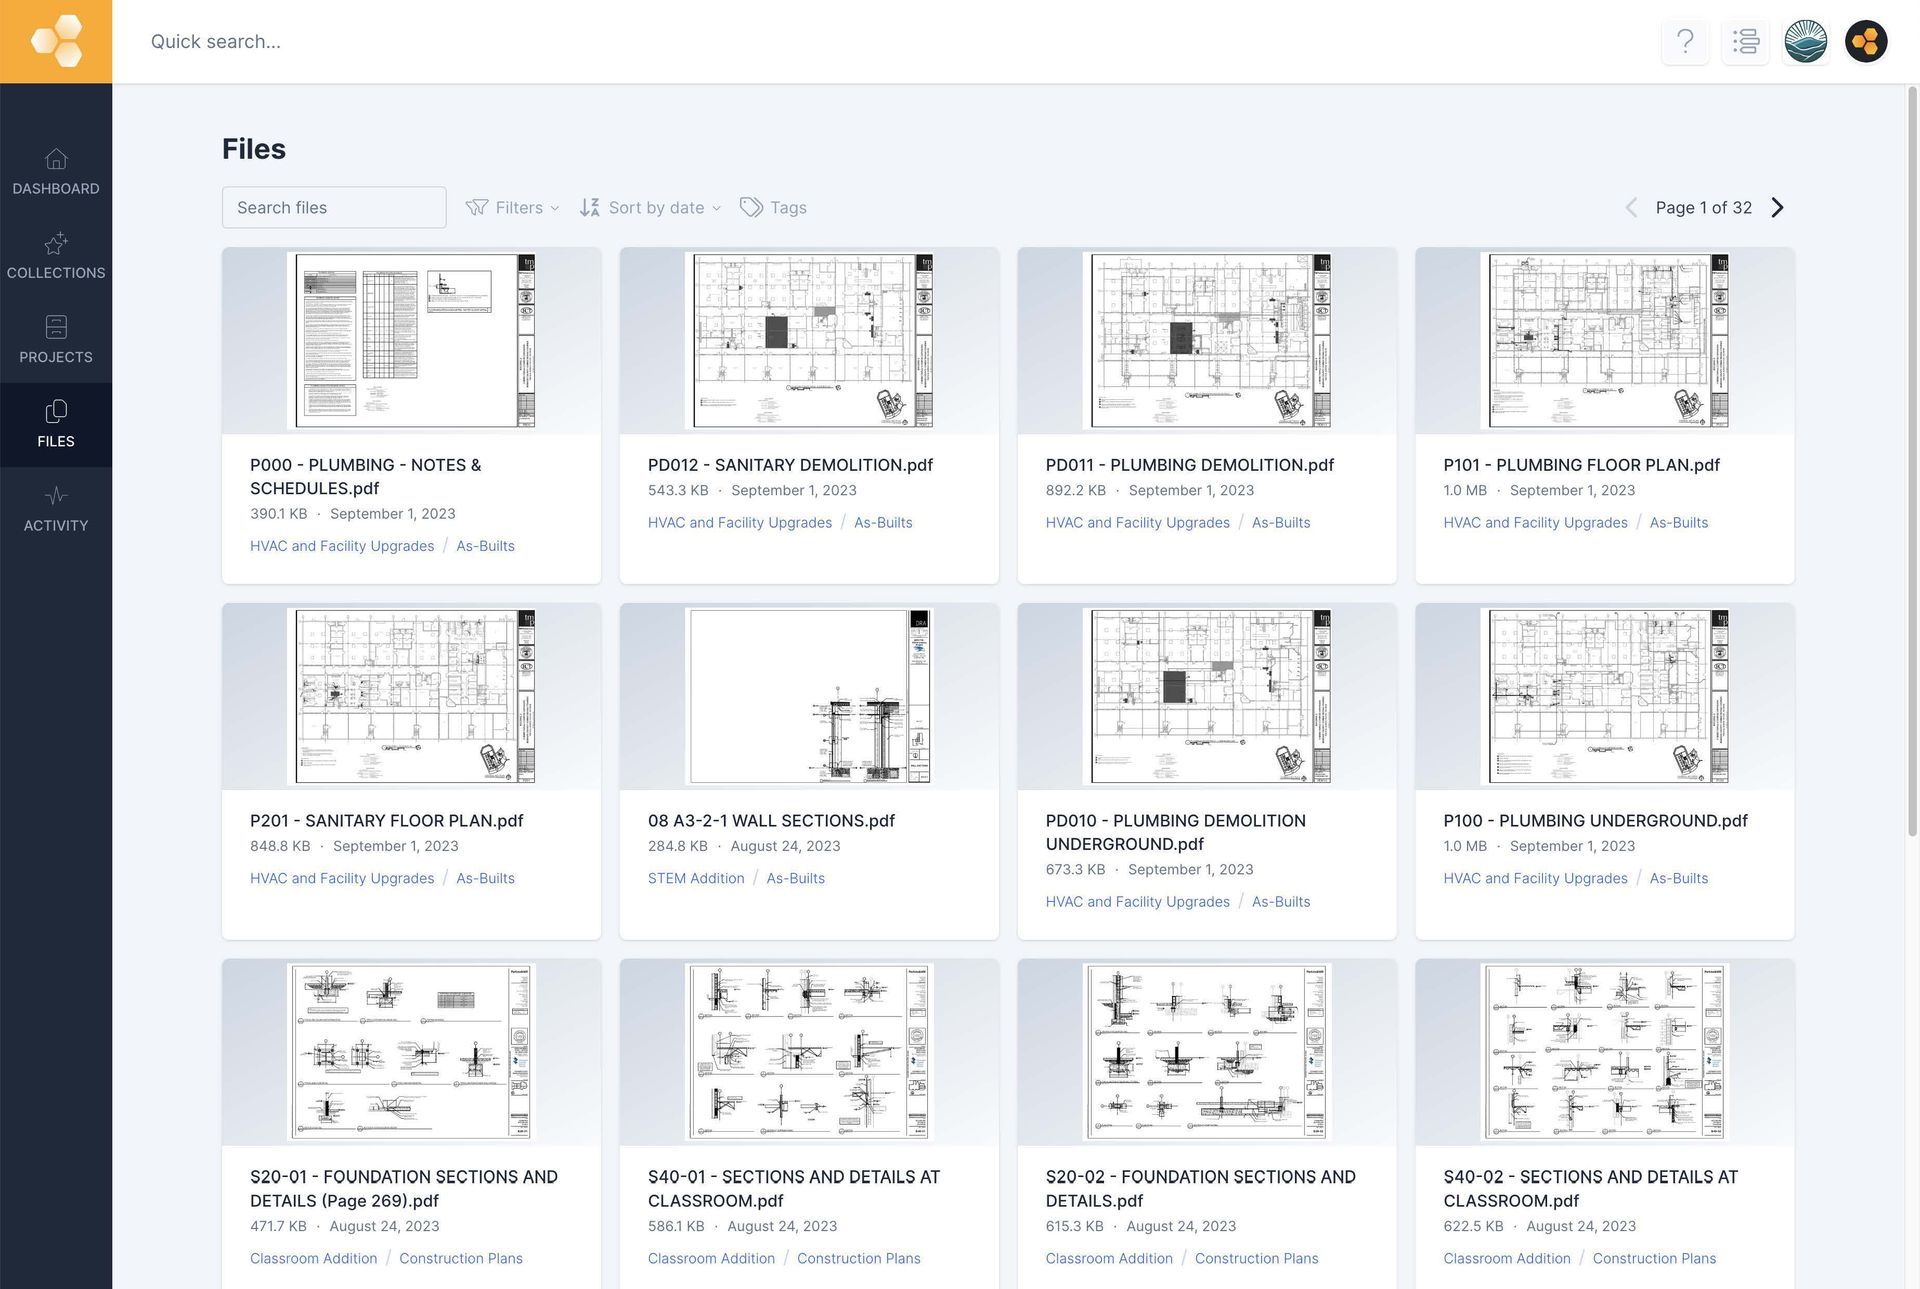Click the help question mark icon
The width and height of the screenshot is (1920, 1289).
pyautogui.click(x=1685, y=41)
